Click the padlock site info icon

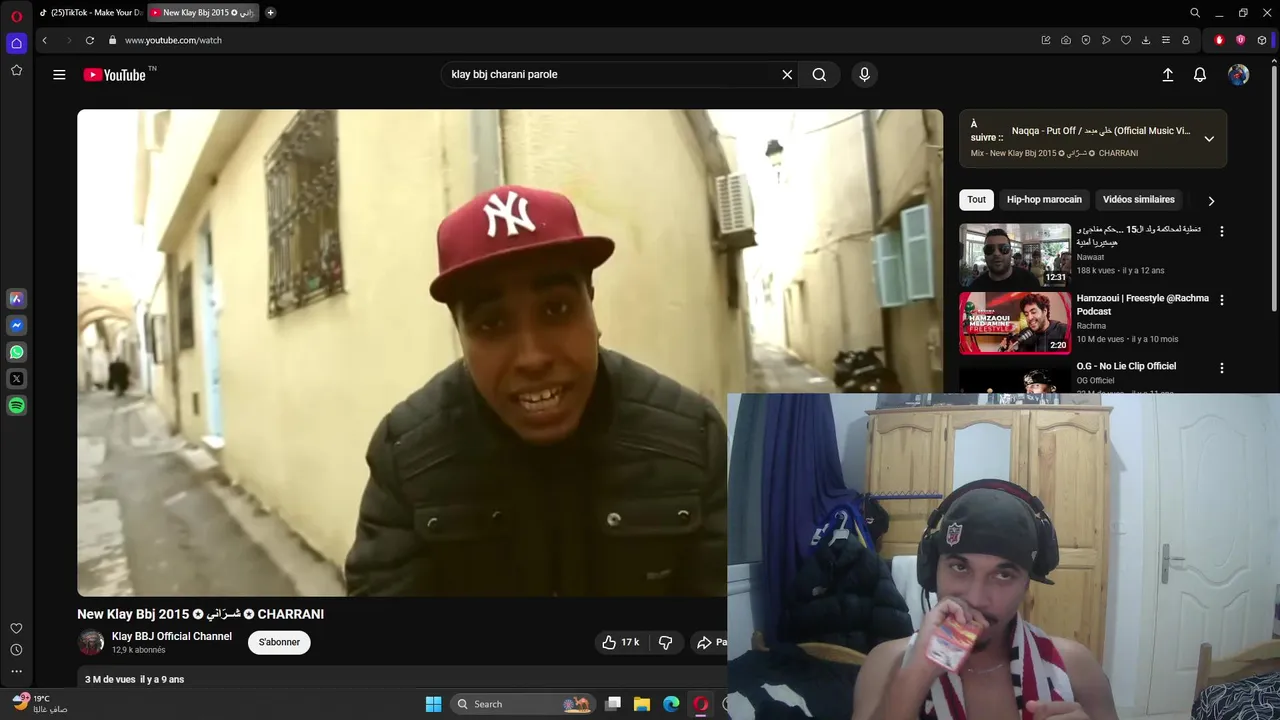point(113,40)
